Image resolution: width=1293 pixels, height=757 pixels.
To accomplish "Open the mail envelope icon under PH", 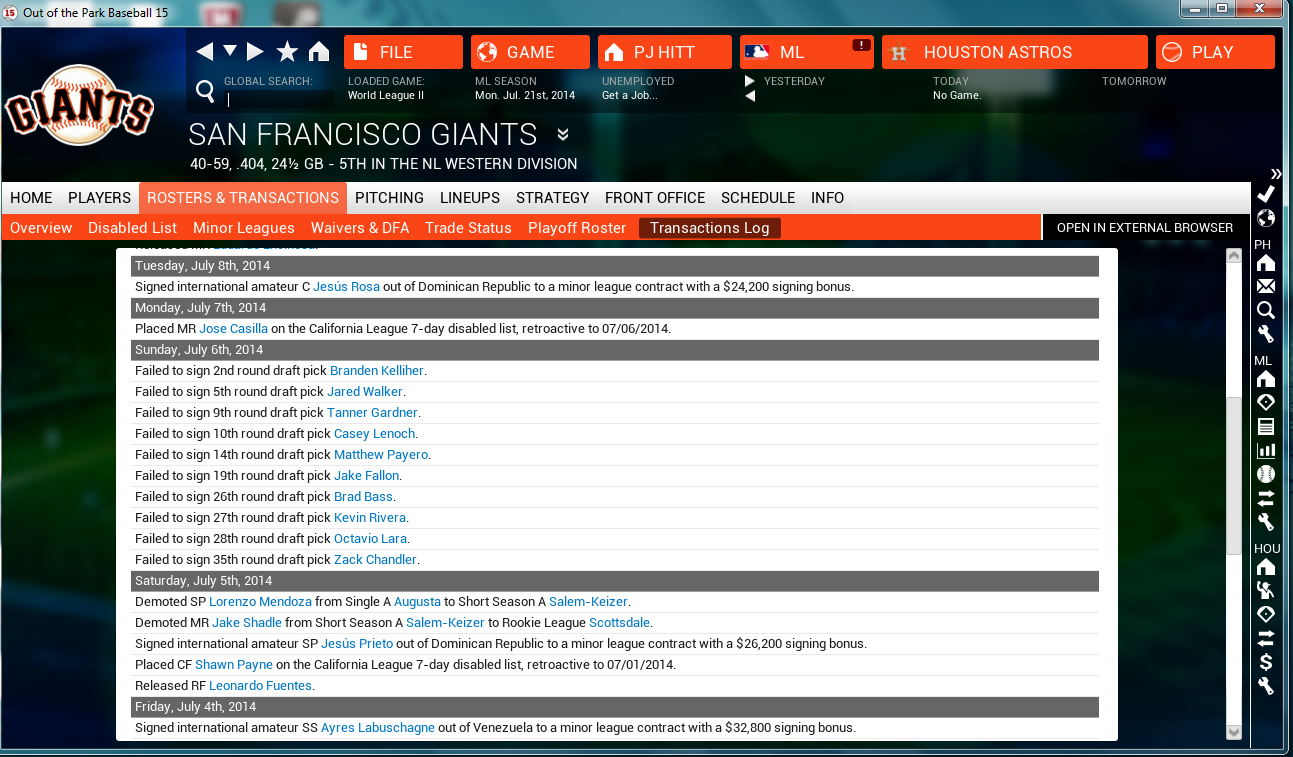I will [x=1265, y=287].
